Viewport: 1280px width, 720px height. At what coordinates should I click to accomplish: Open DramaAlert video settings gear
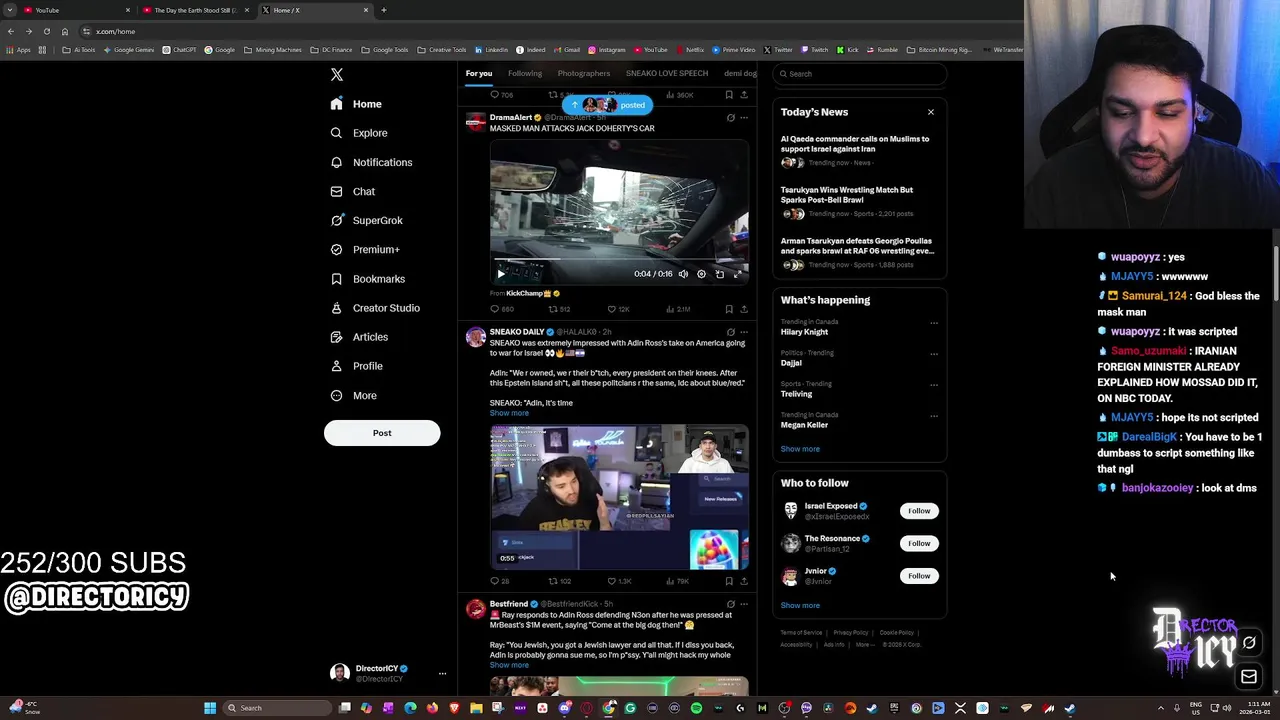(x=701, y=274)
